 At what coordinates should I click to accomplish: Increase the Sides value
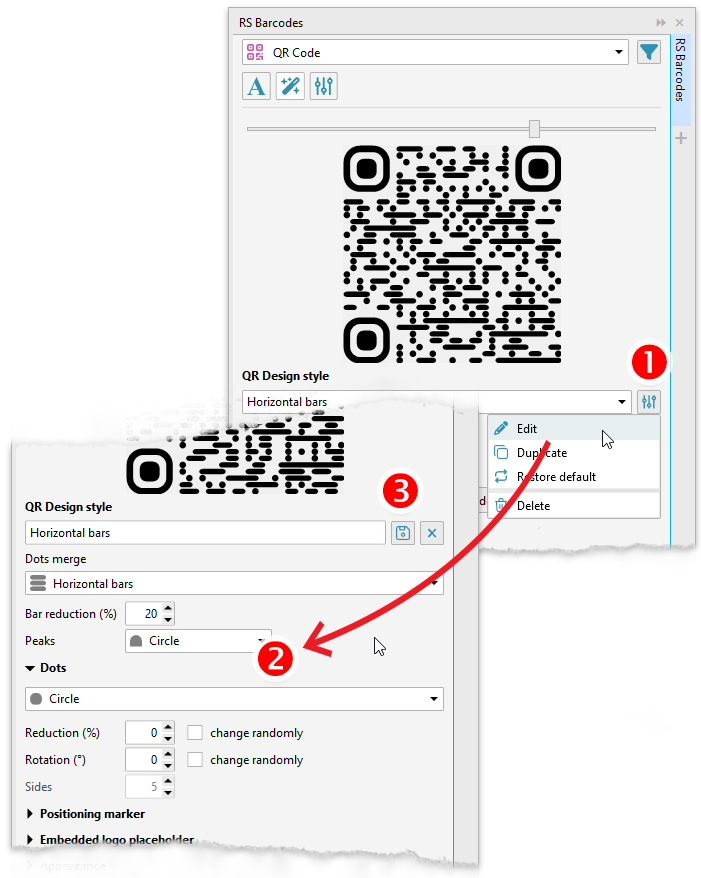click(168, 781)
